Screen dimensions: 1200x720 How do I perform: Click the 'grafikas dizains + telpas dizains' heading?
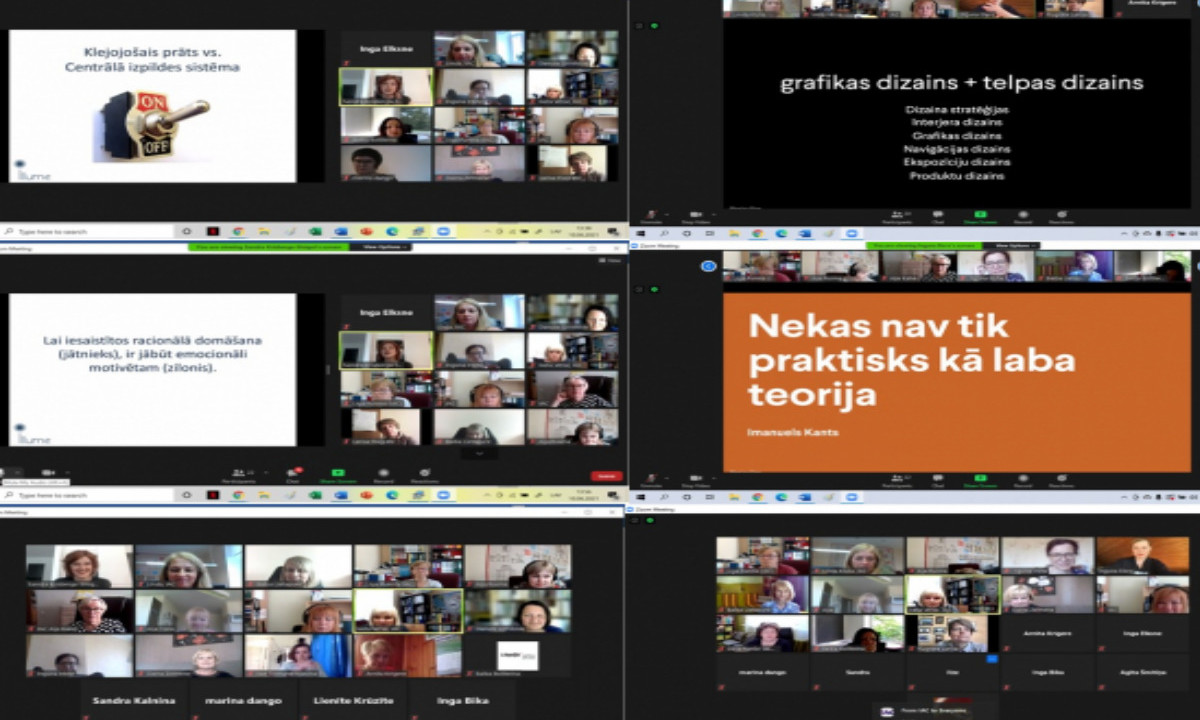click(961, 83)
